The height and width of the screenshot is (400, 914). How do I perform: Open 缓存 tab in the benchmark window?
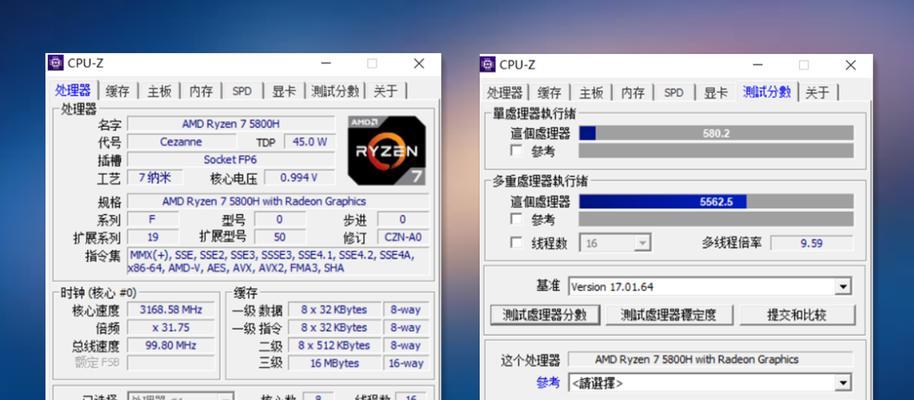click(x=549, y=93)
